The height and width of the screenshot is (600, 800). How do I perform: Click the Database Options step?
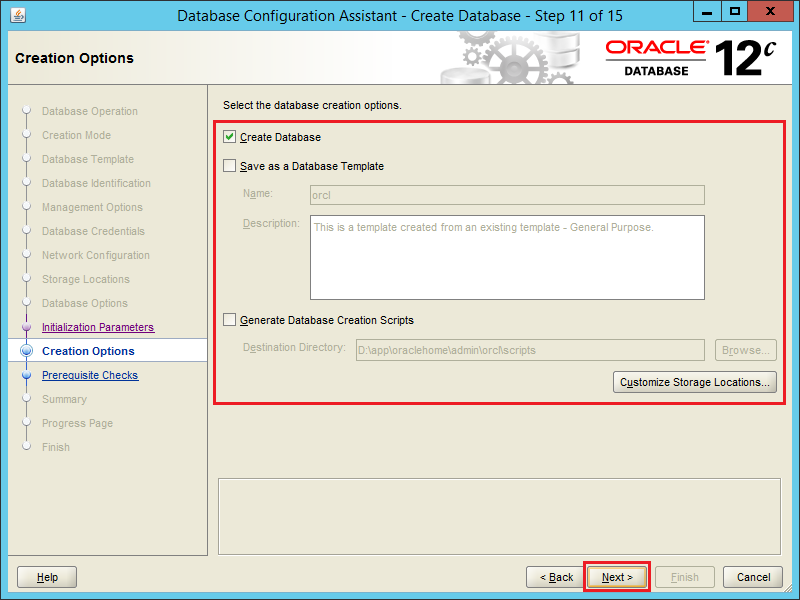(85, 303)
